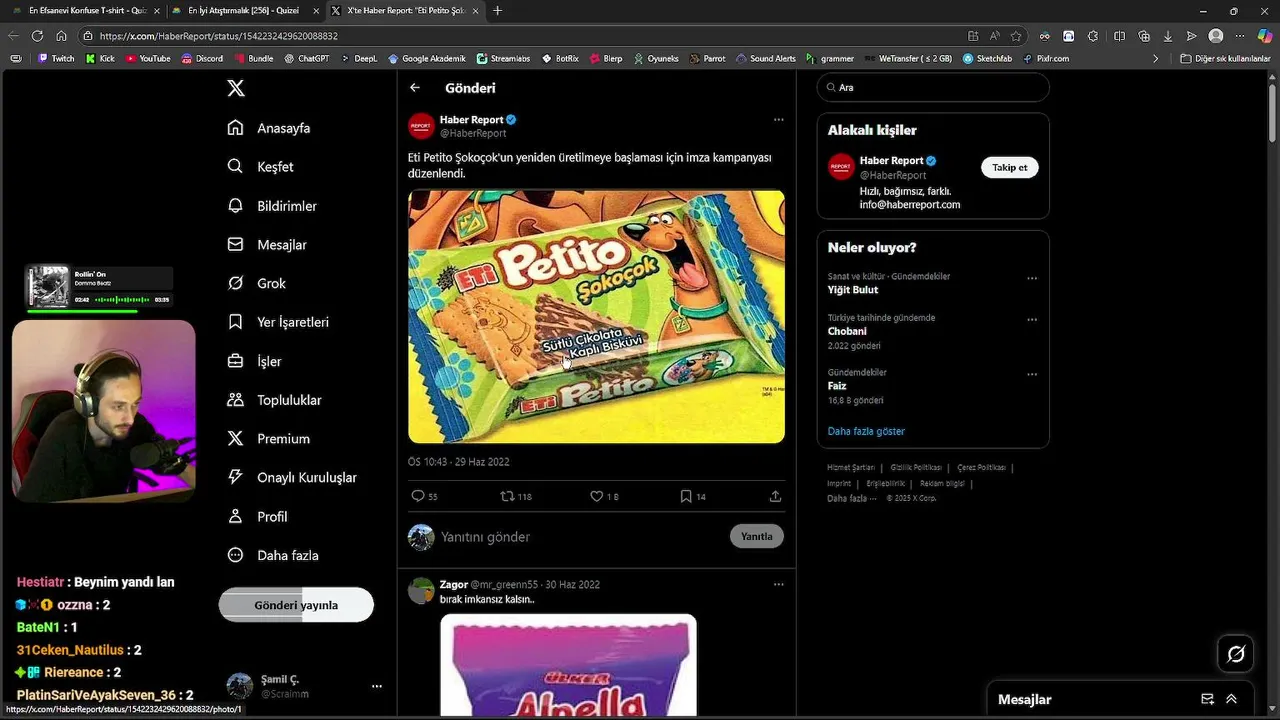Screen dimensions: 1280x720
Task: Show more bookmarks chevron
Action: tap(1156, 59)
